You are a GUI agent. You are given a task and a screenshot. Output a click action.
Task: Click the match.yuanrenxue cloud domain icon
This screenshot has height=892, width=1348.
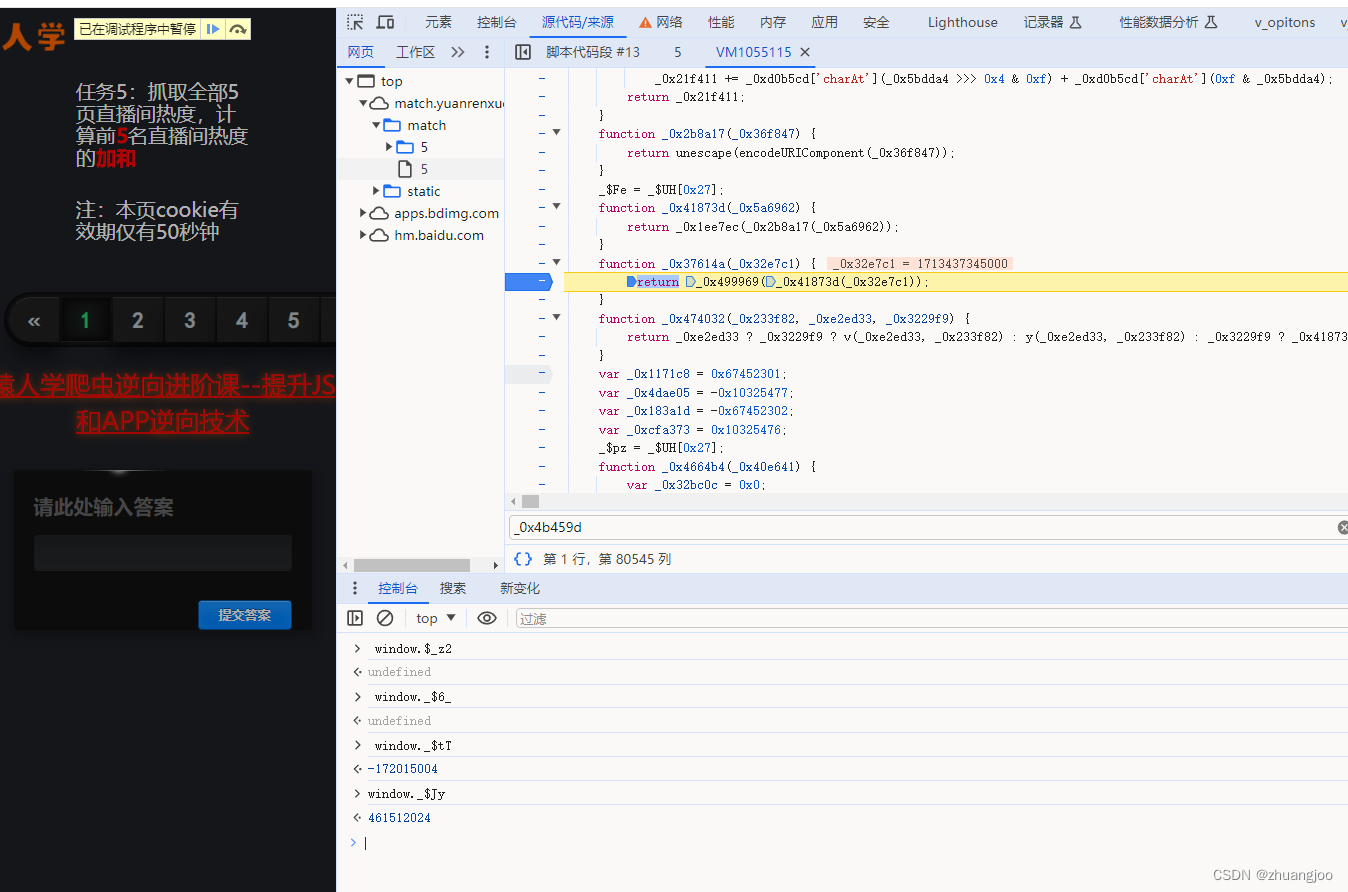tap(379, 103)
